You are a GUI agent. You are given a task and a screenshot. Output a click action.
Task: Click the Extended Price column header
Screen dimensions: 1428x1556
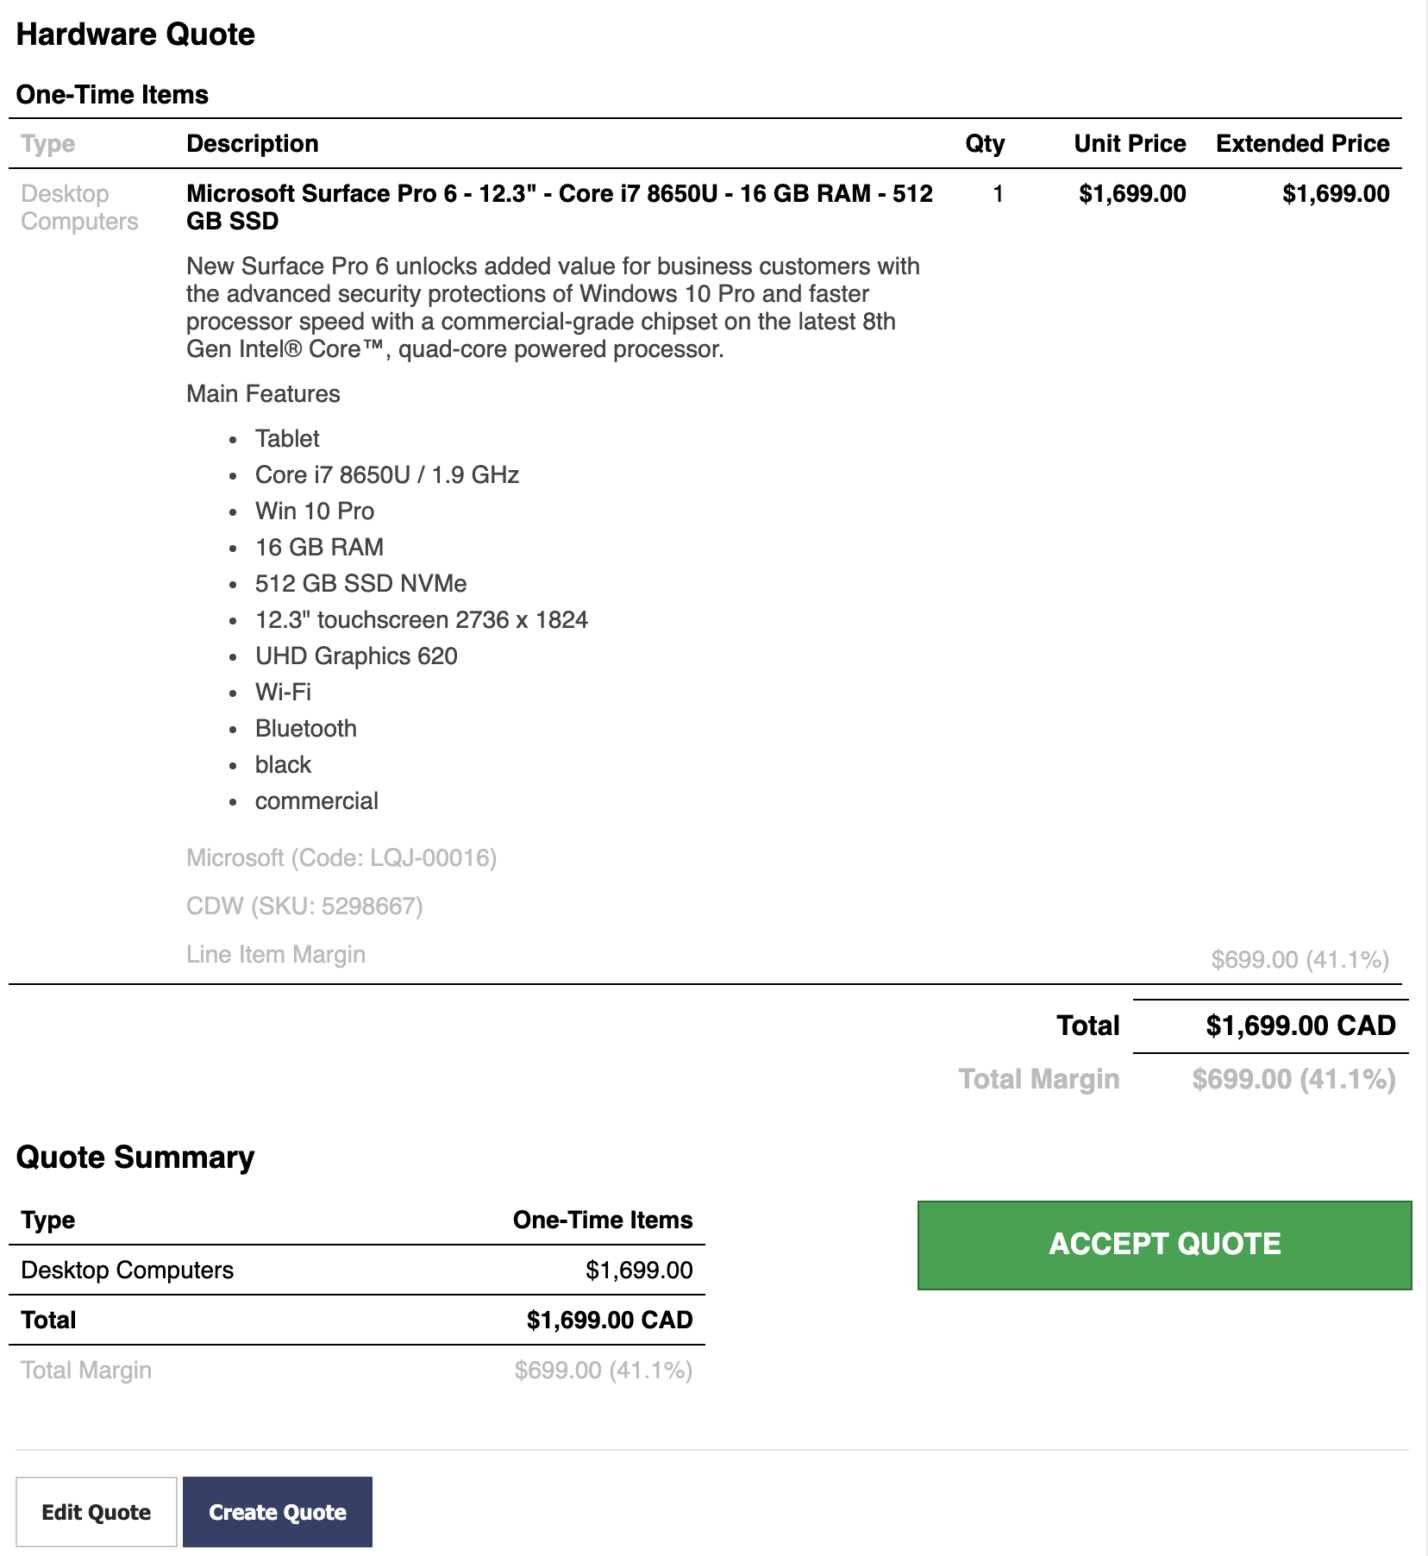pos(1301,143)
